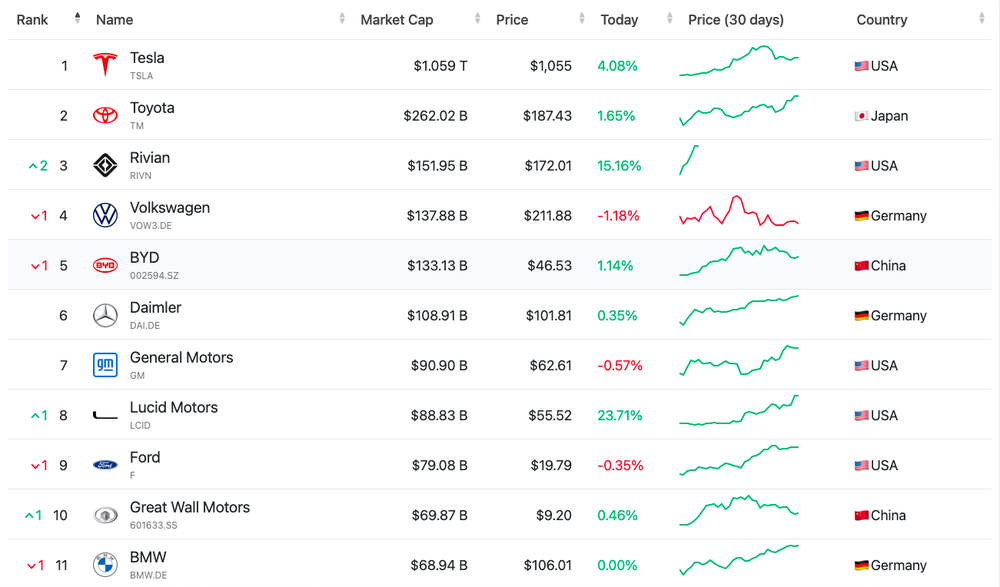
Task: Click Toyota's market cap $262.02 B
Action: 436,115
